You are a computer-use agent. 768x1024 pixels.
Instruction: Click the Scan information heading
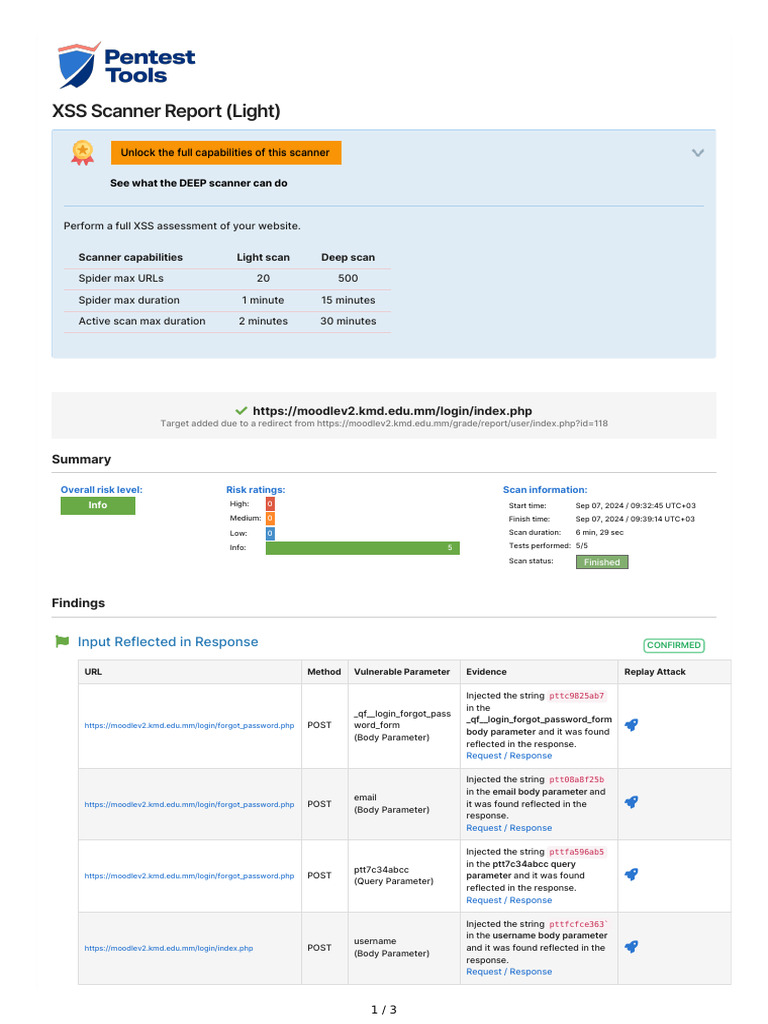point(545,490)
